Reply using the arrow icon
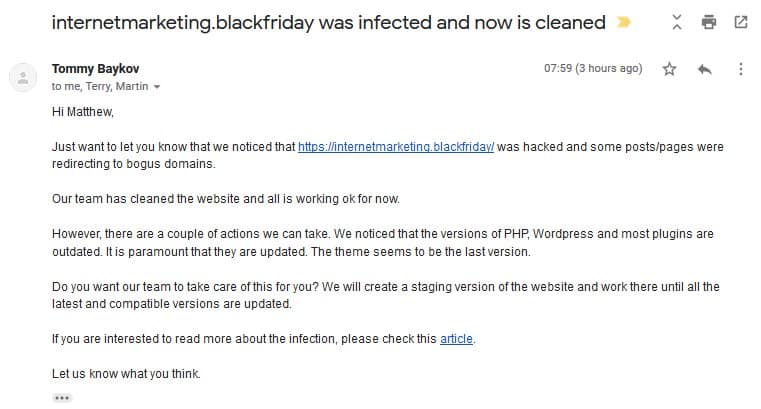Image resolution: width=761 pixels, height=409 pixels. tap(704, 69)
